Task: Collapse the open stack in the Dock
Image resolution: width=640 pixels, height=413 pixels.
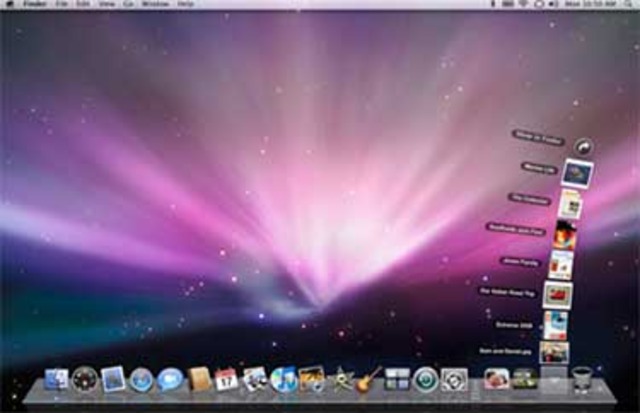Action: tap(554, 380)
